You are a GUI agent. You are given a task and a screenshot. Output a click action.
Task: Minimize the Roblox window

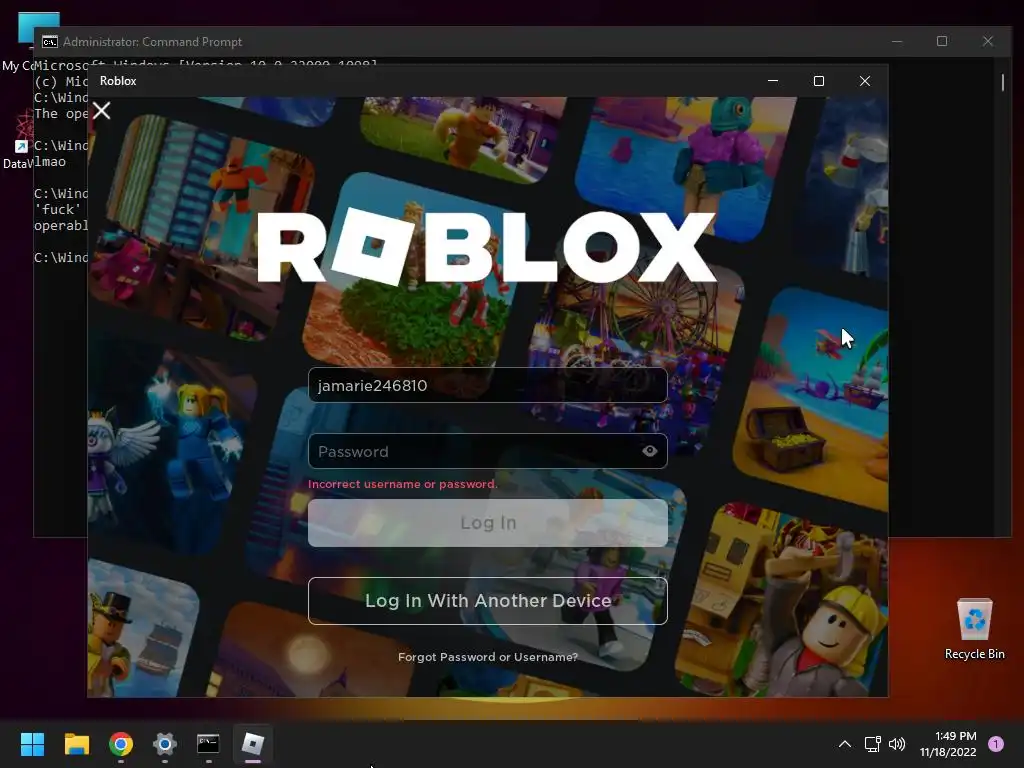point(773,81)
